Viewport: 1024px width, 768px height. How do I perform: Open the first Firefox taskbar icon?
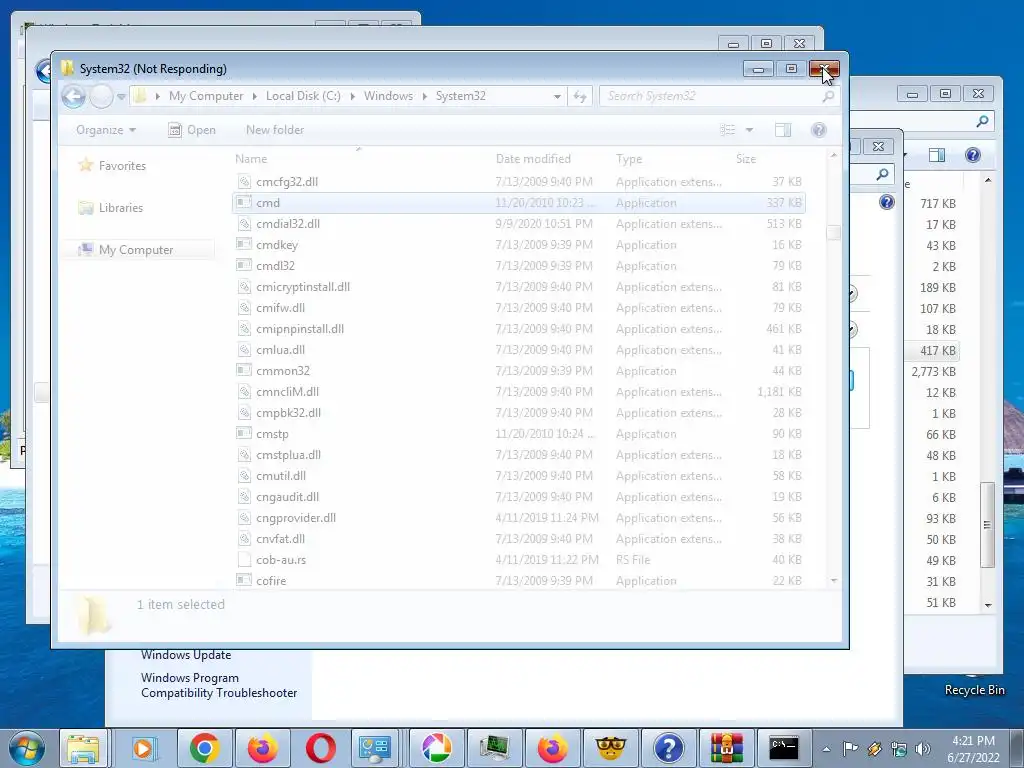pyautogui.click(x=263, y=748)
